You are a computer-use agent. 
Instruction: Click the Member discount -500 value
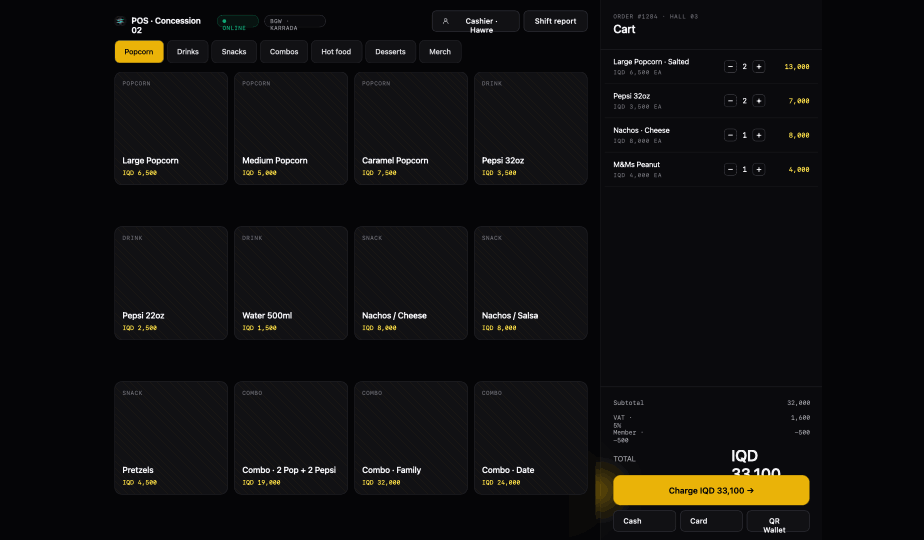point(802,433)
